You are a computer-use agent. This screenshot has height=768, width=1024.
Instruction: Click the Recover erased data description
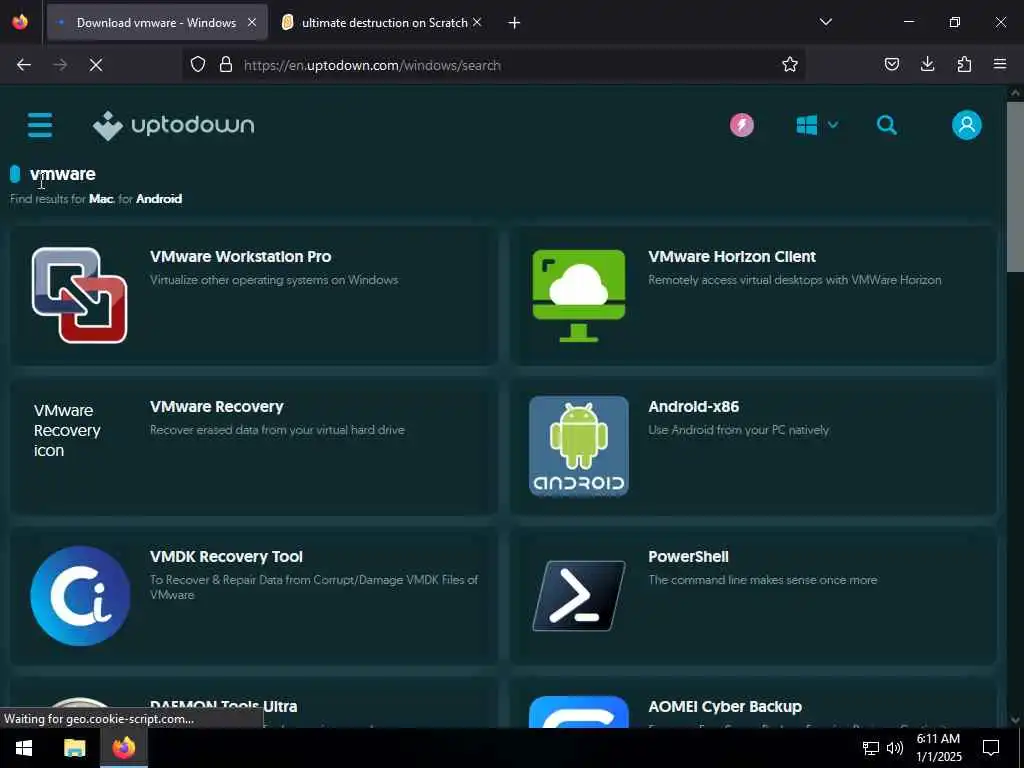pyautogui.click(x=277, y=430)
